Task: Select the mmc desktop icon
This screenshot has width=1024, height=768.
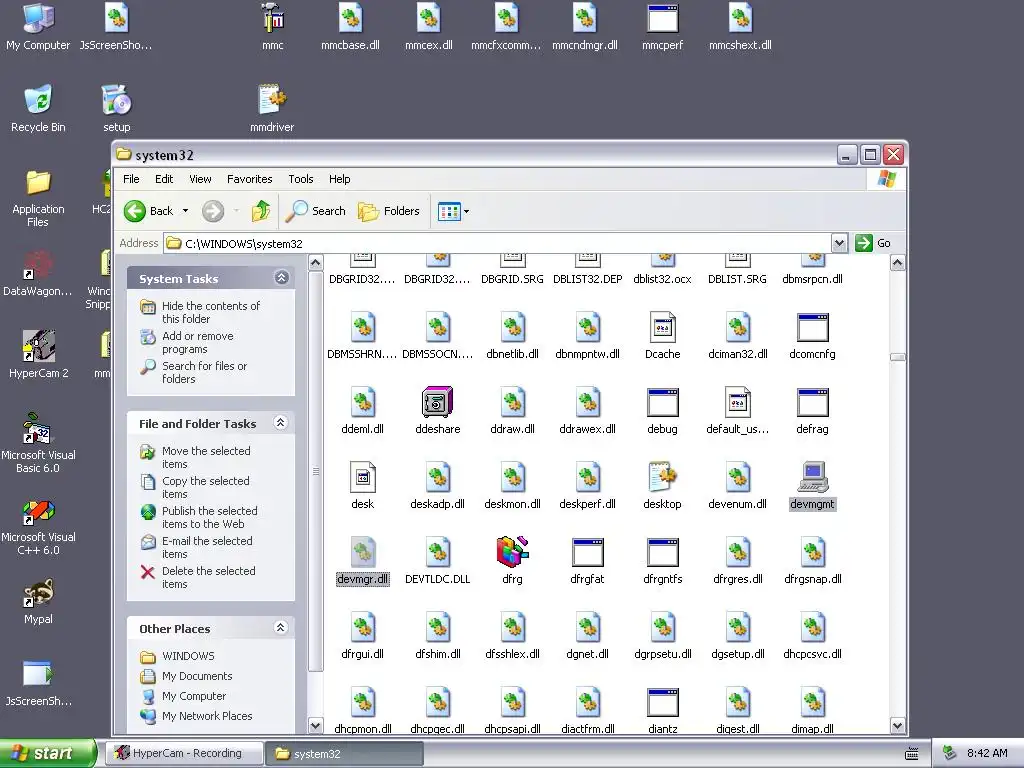Action: (272, 27)
